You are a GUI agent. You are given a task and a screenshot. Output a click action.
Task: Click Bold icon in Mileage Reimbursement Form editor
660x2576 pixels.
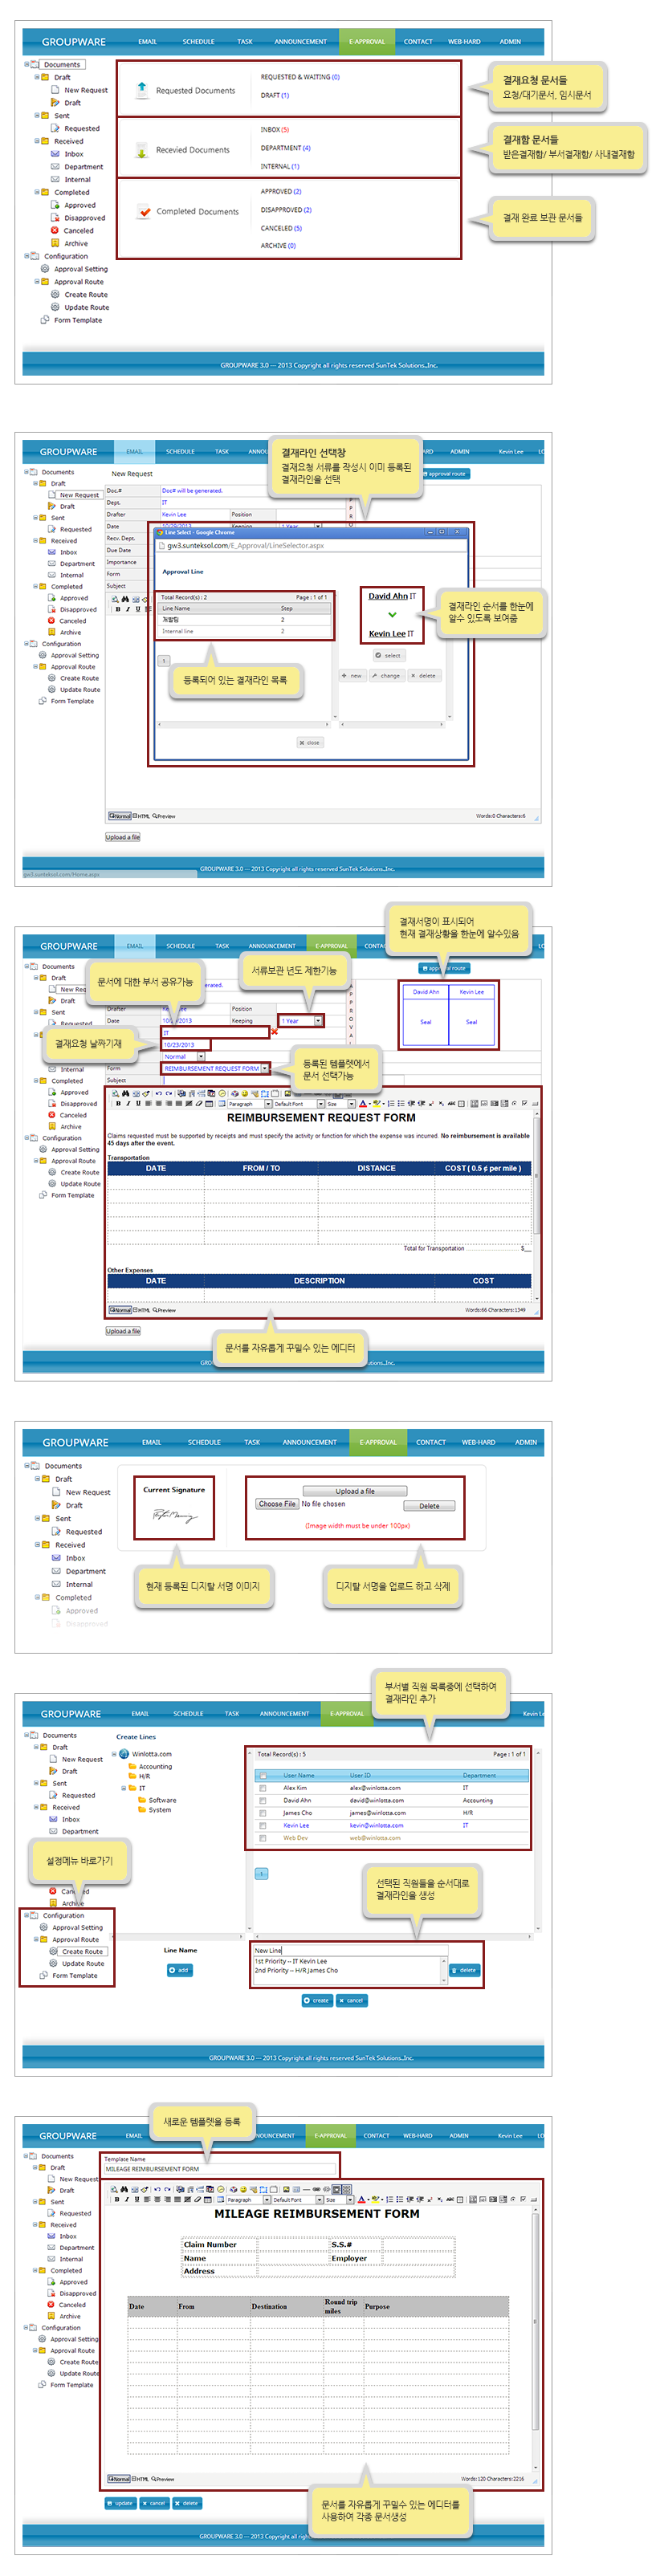117,2199
